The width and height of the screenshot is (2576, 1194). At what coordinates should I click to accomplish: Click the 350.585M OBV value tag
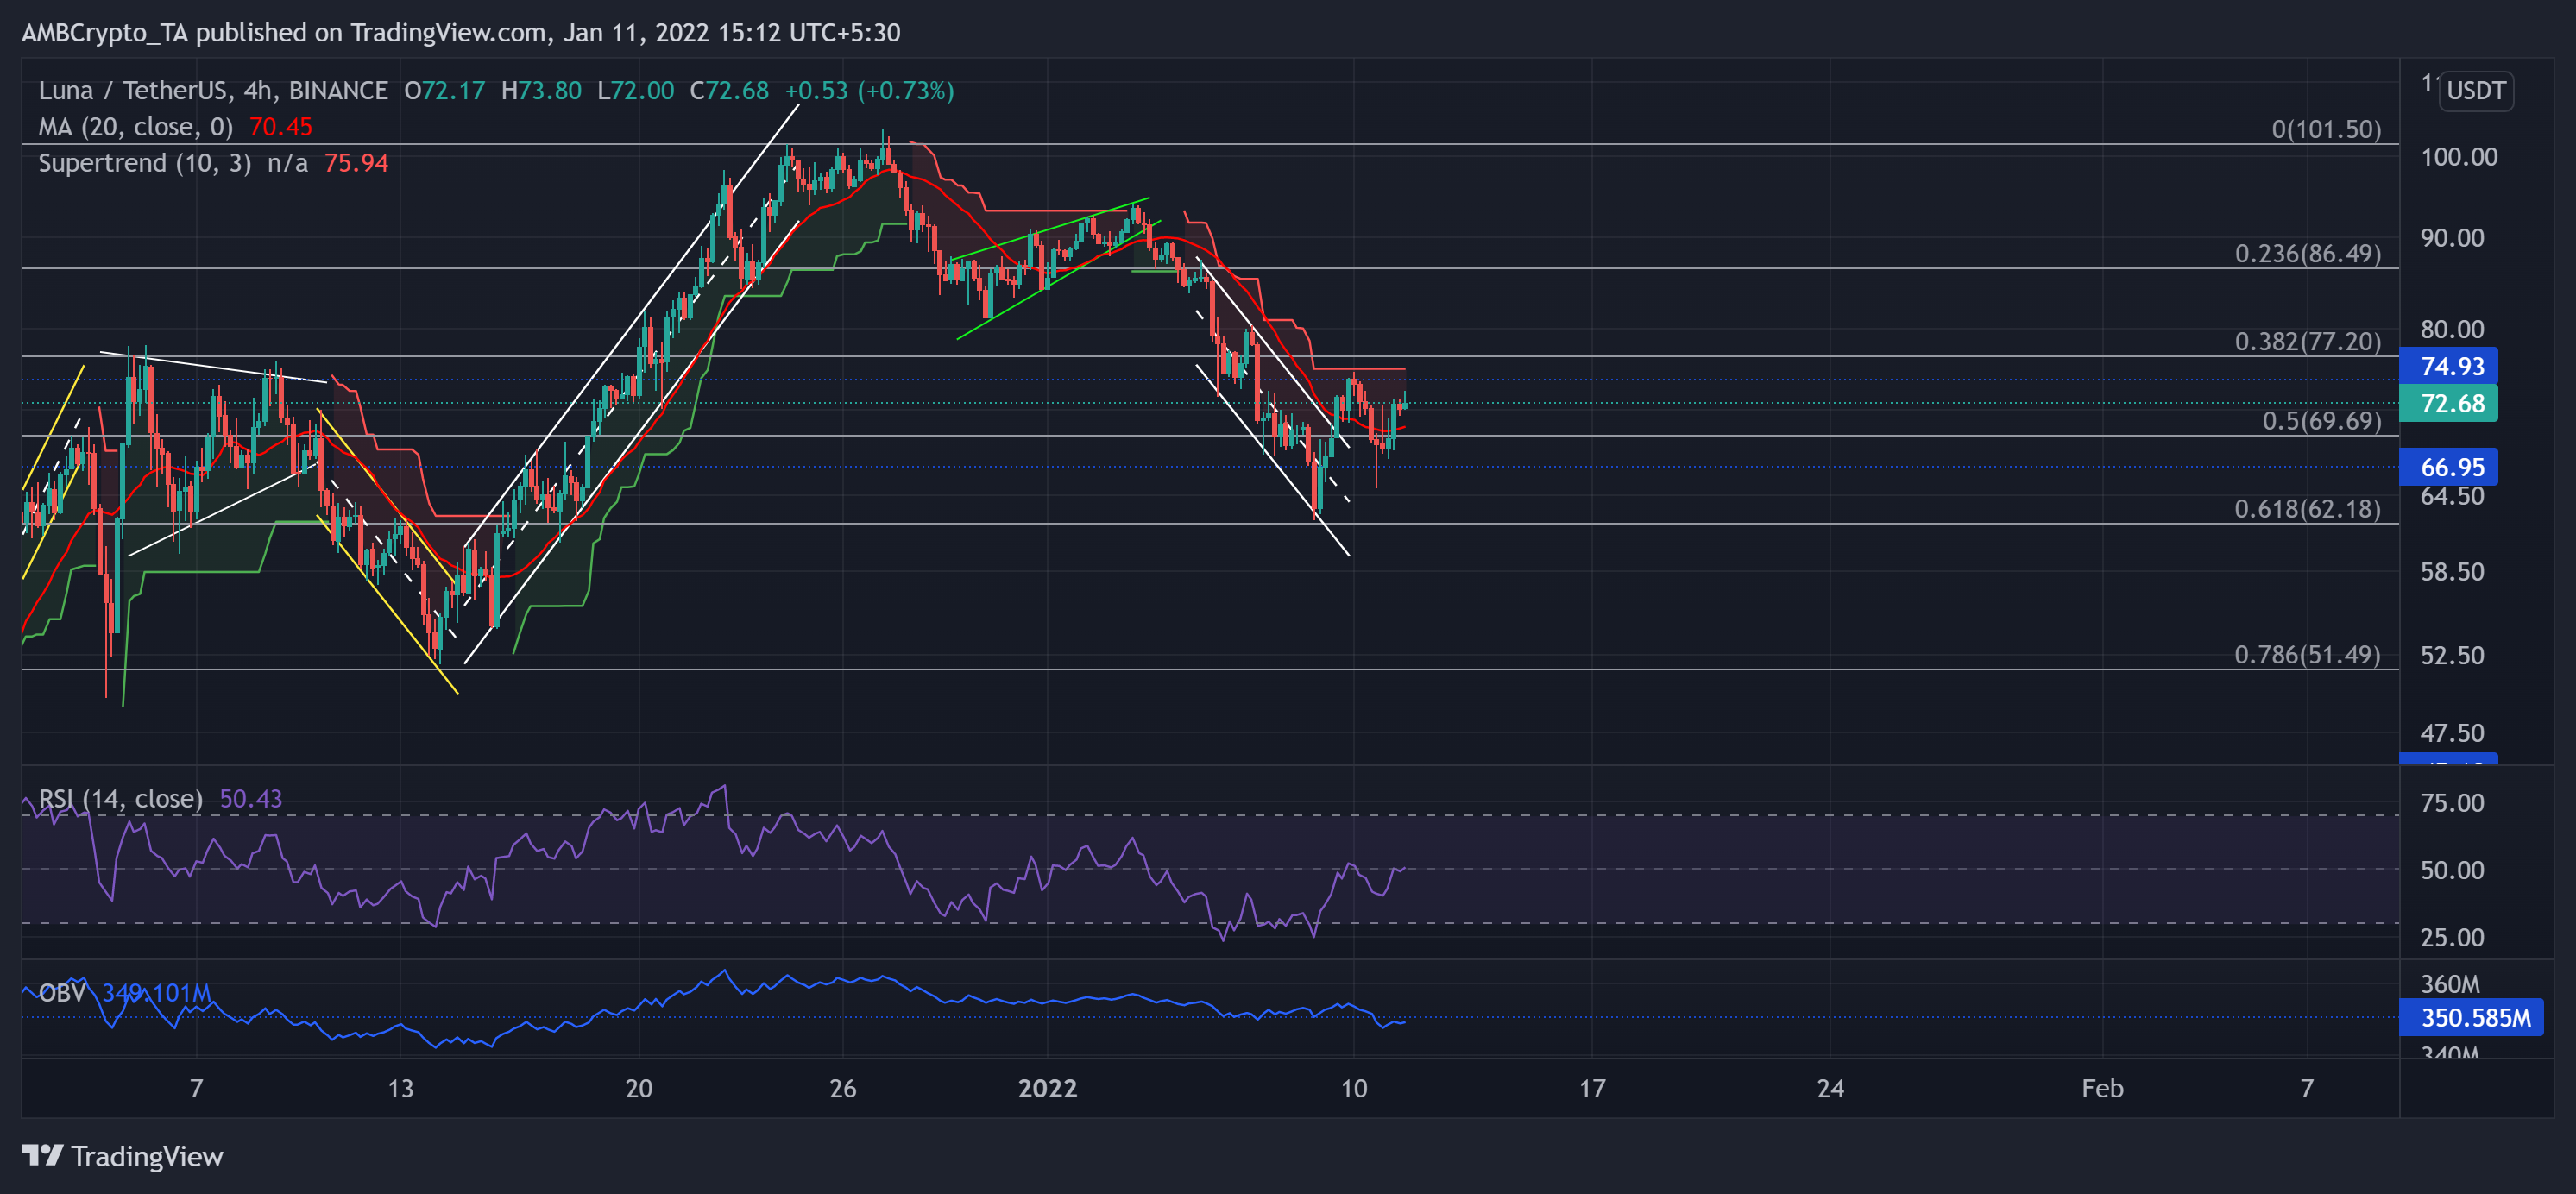click(x=2471, y=1018)
